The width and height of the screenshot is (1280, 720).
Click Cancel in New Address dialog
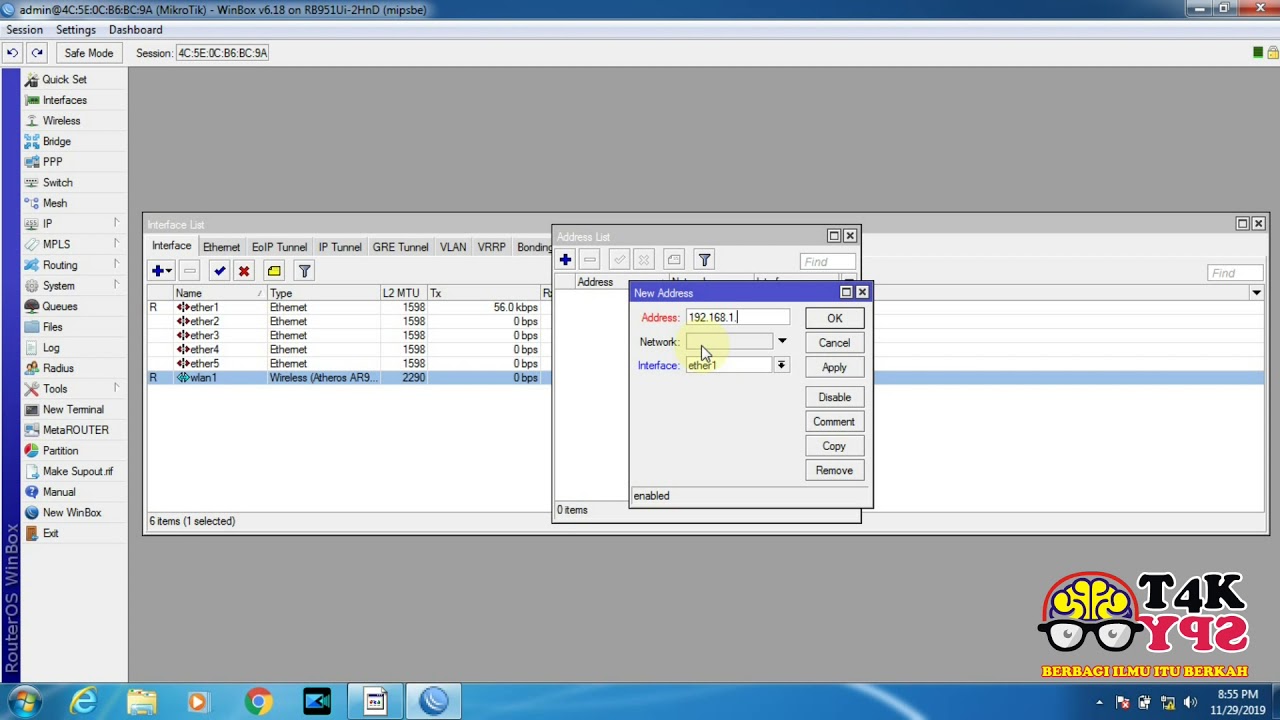tap(834, 343)
